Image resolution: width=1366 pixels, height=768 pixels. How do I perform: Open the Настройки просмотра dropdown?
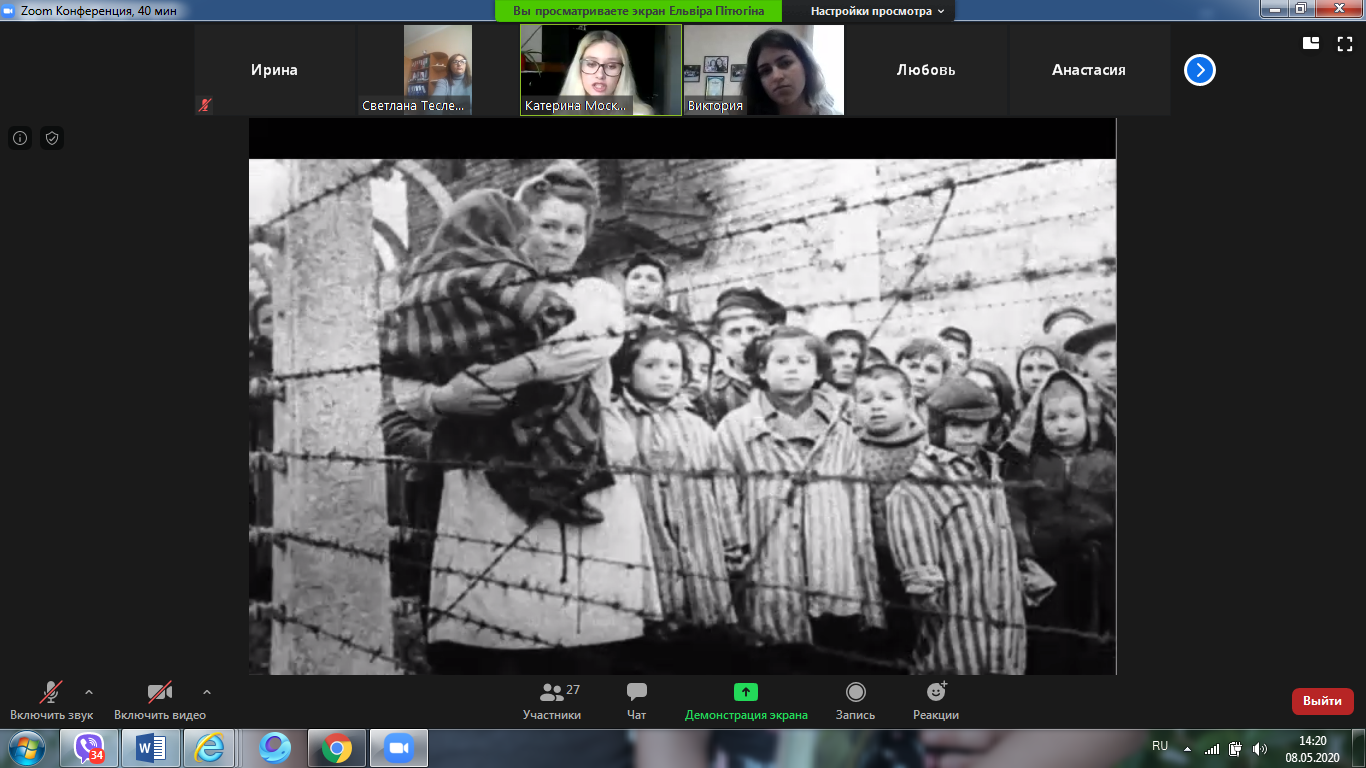click(x=877, y=11)
